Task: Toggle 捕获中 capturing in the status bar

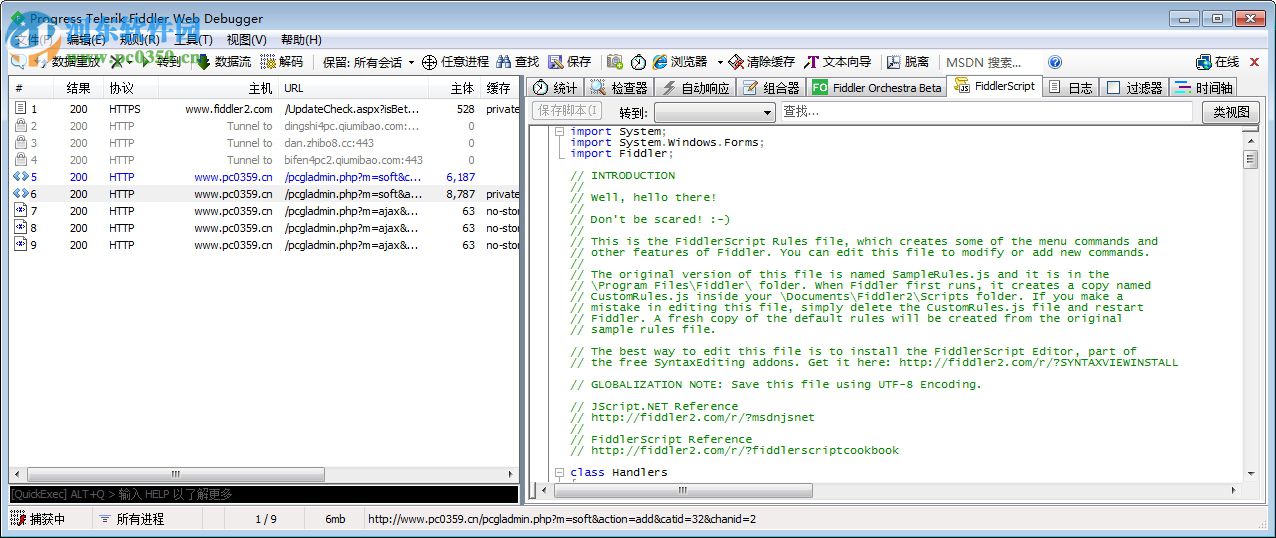Action: (38, 519)
